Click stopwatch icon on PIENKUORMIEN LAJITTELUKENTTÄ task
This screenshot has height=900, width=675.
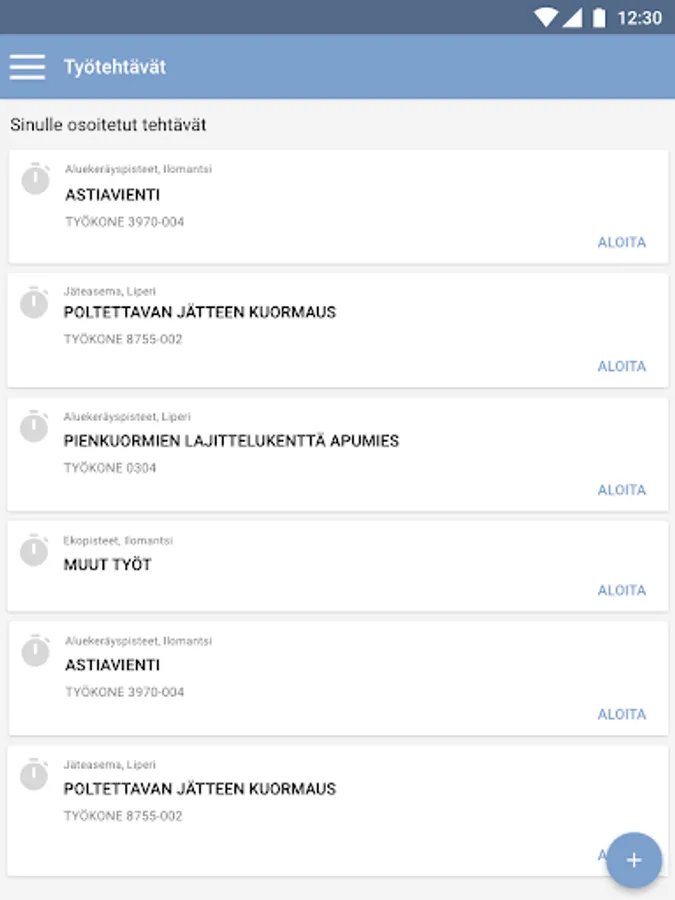click(x=34, y=427)
